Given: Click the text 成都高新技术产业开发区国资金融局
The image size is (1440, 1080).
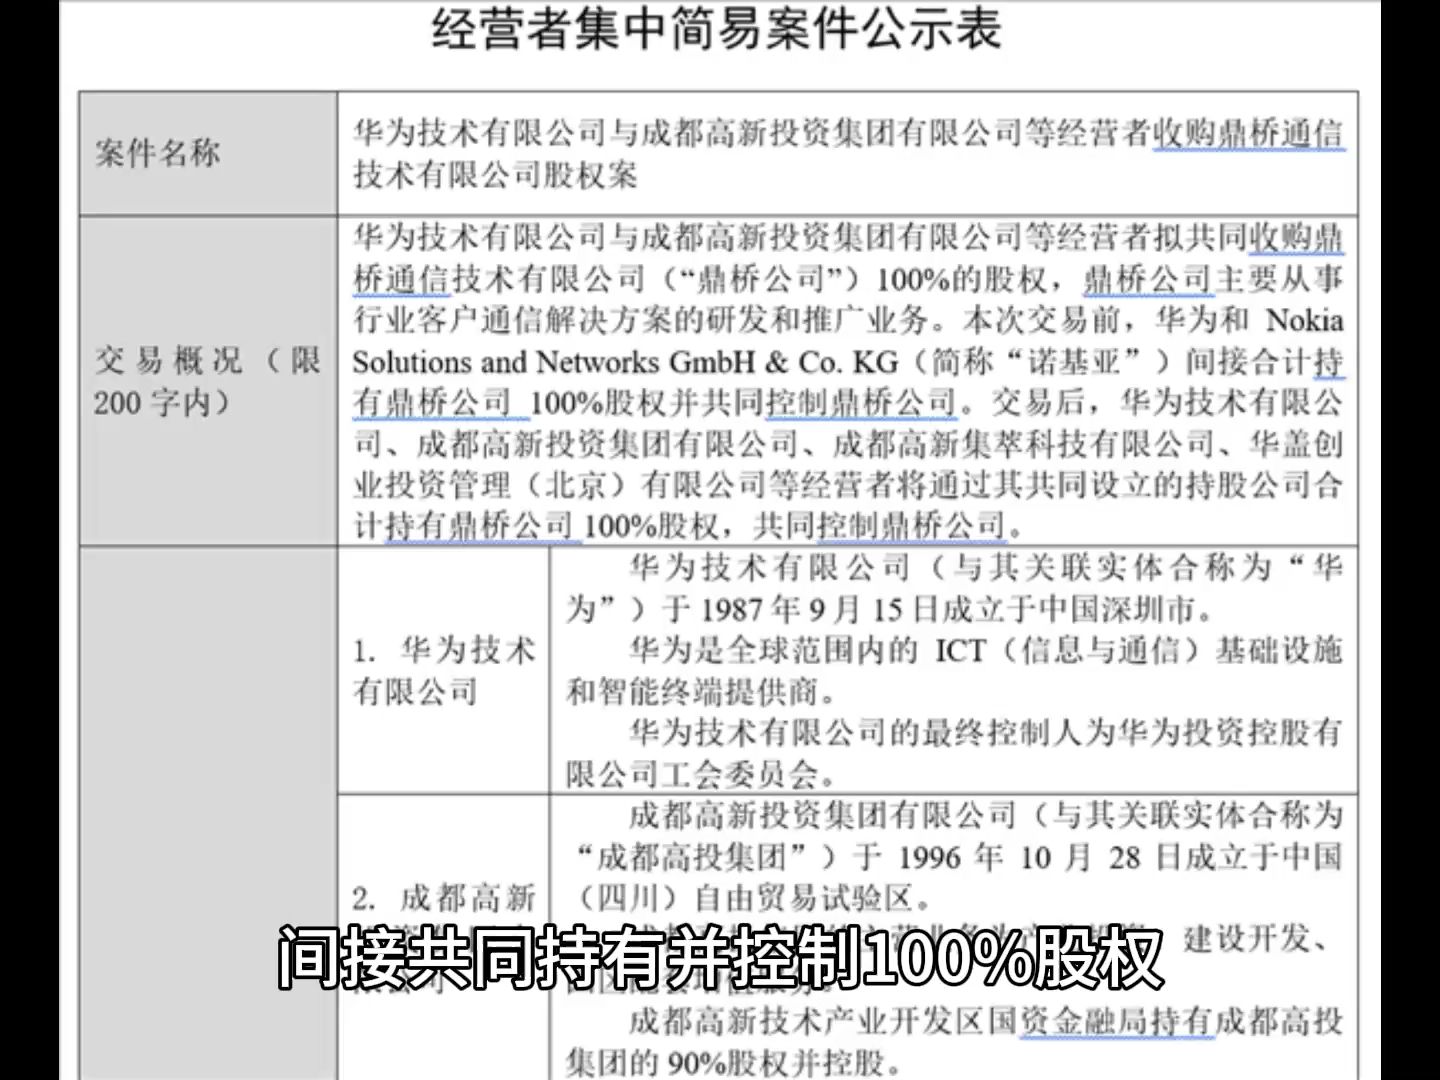Looking at the screenshot, I should tap(887, 1021).
